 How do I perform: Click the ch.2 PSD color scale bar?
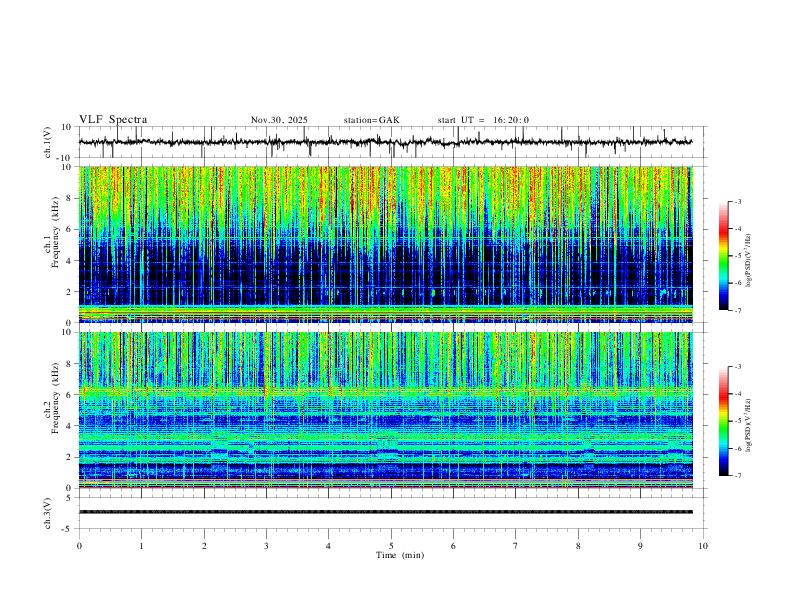[723, 421]
